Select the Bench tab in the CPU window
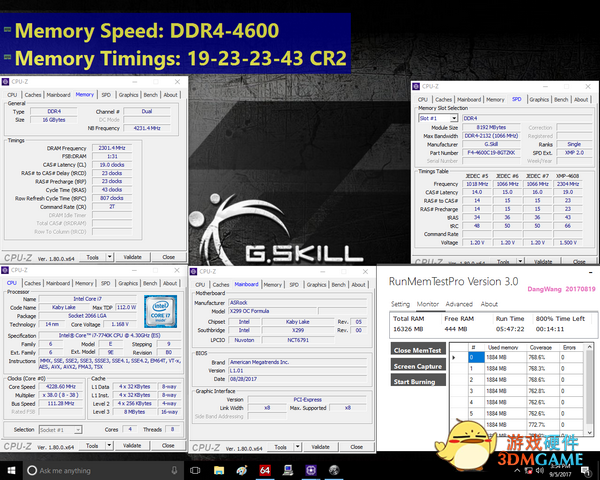 pos(150,283)
